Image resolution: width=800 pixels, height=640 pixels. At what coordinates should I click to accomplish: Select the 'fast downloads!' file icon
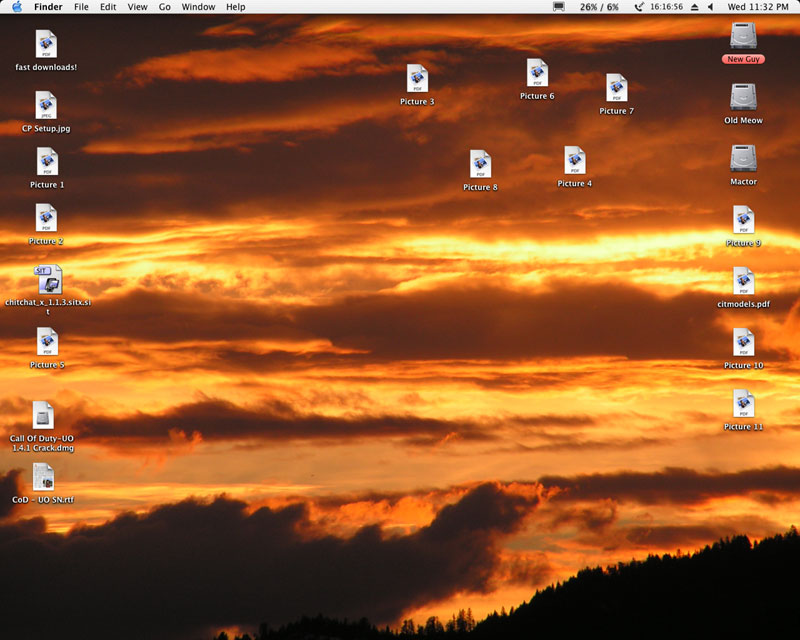click(x=46, y=44)
